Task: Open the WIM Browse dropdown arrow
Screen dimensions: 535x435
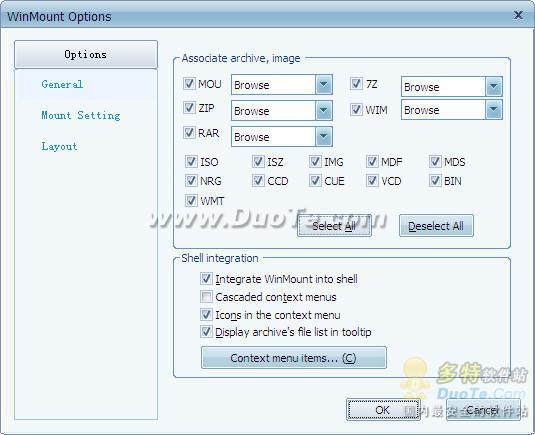Action: (x=493, y=110)
